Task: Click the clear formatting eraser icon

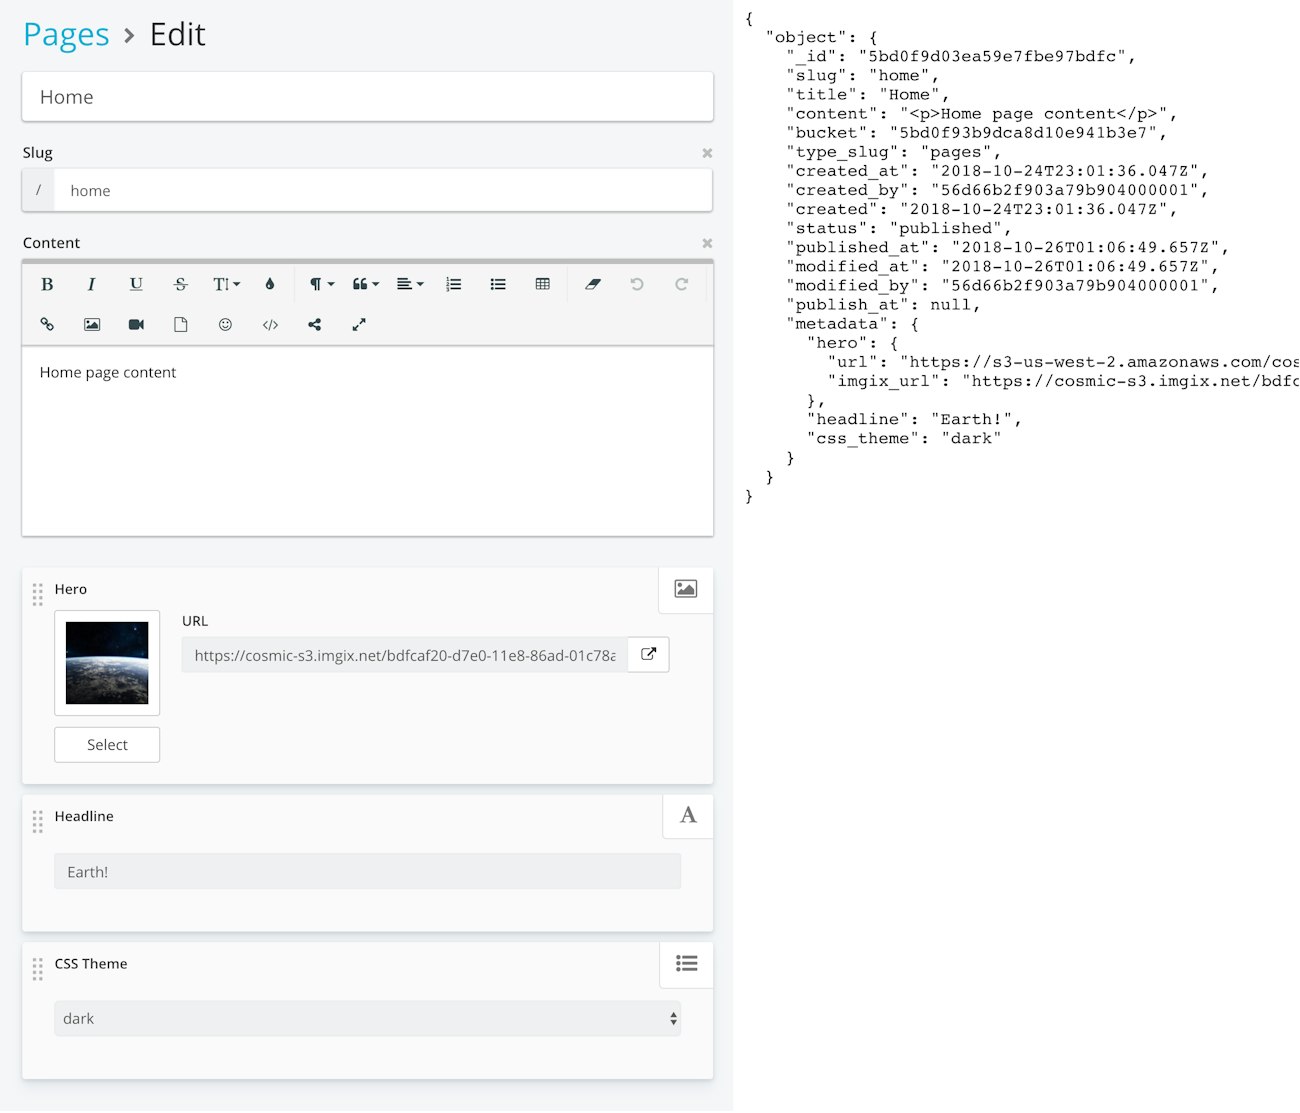Action: [x=592, y=284]
